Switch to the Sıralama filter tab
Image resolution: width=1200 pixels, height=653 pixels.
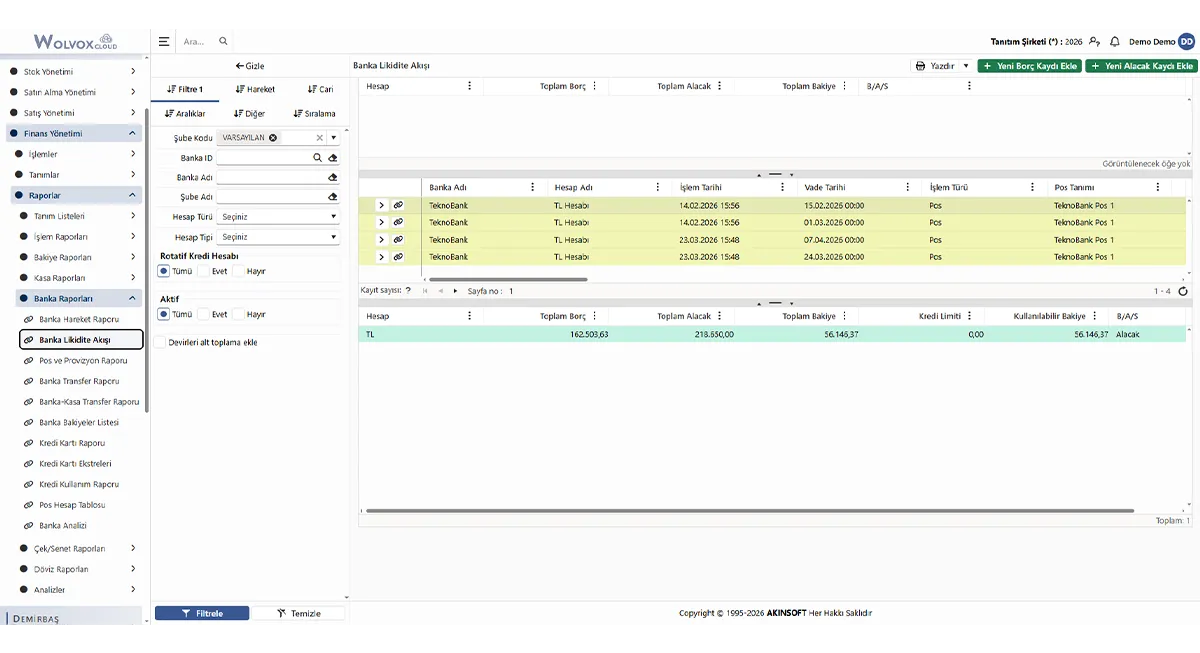[x=314, y=114]
